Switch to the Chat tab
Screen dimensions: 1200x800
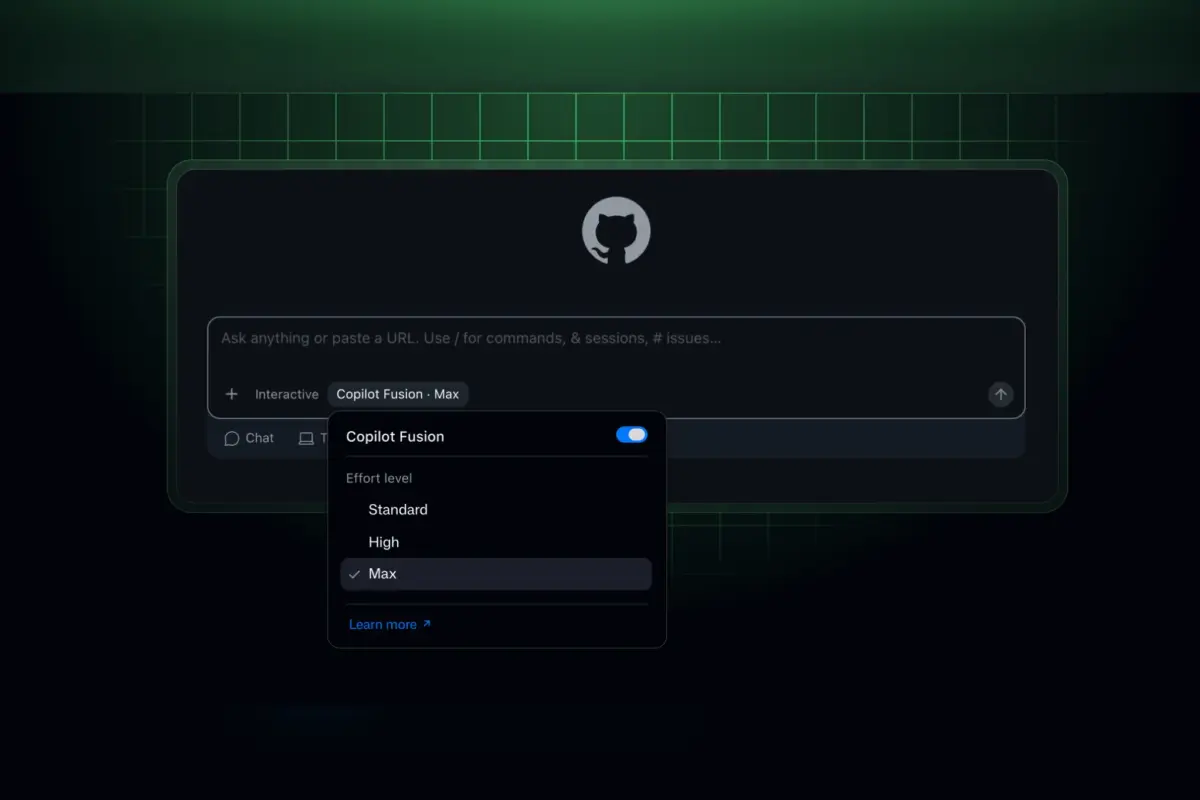(249, 438)
